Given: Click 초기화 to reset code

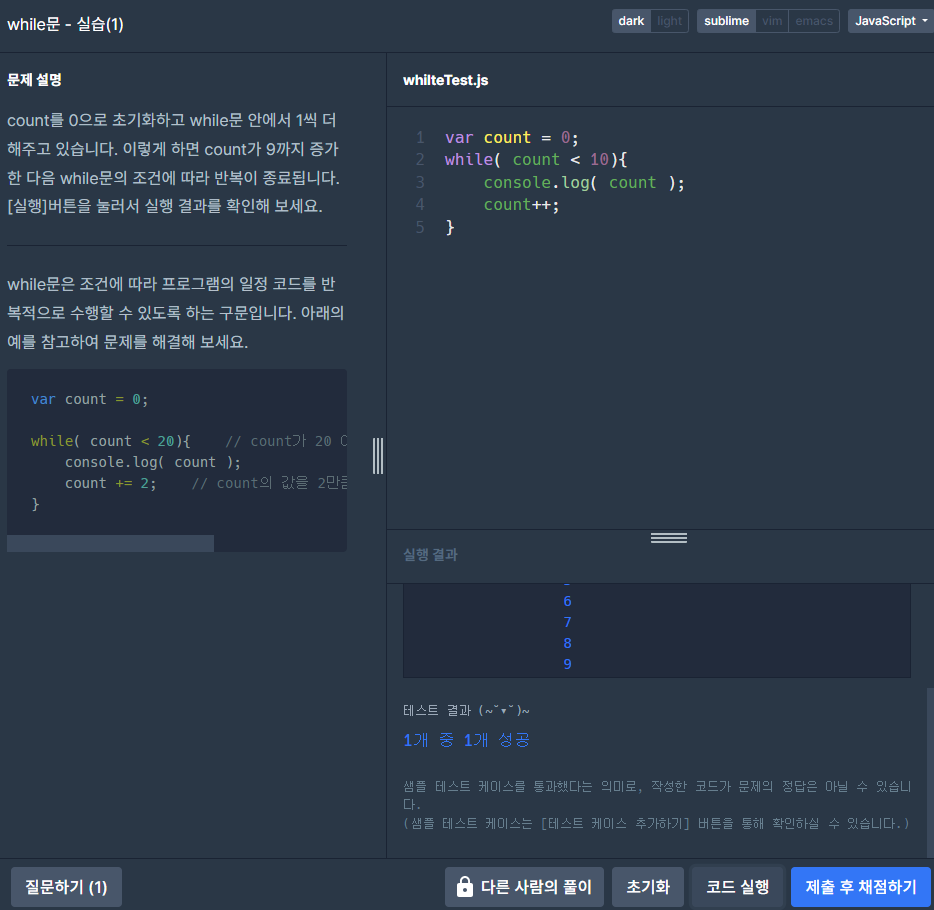Looking at the screenshot, I should 647,887.
